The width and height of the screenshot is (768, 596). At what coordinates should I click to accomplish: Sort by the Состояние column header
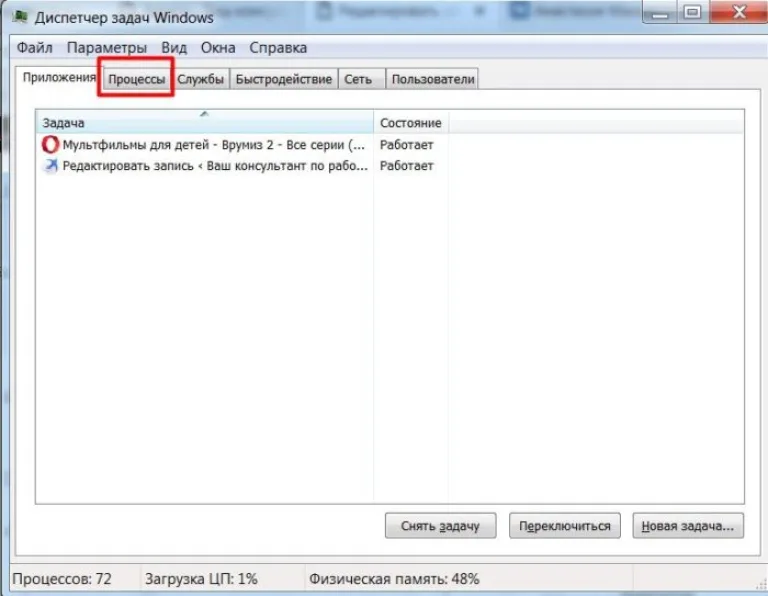411,122
